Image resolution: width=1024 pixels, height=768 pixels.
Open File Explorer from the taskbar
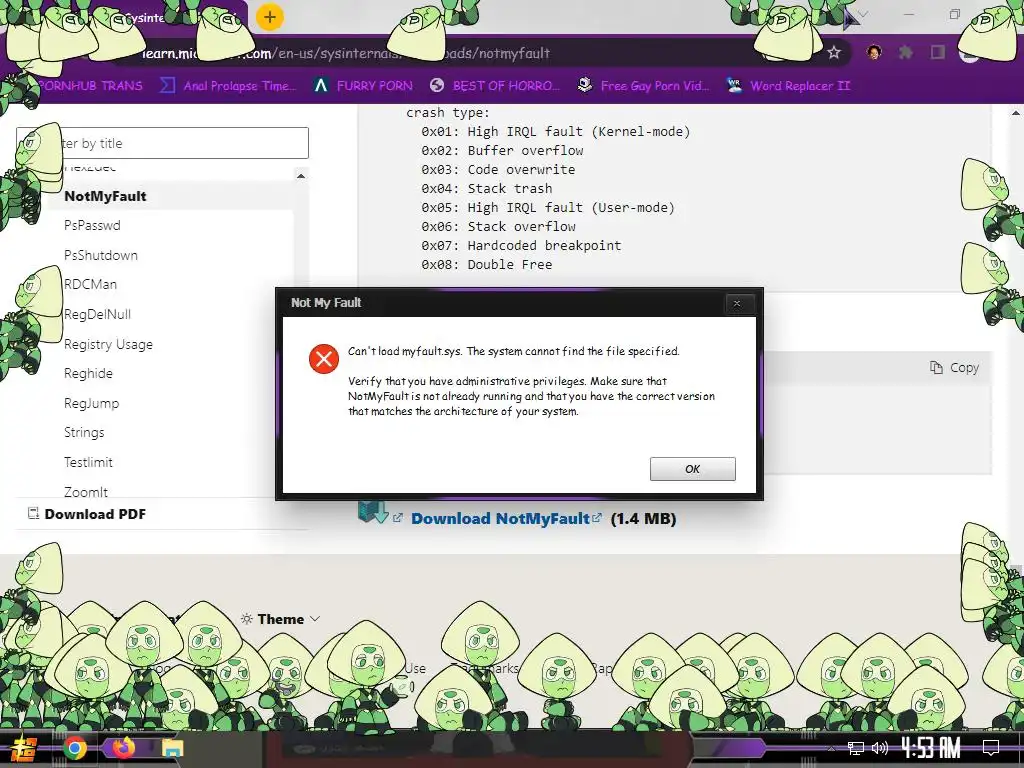pyautogui.click(x=172, y=748)
